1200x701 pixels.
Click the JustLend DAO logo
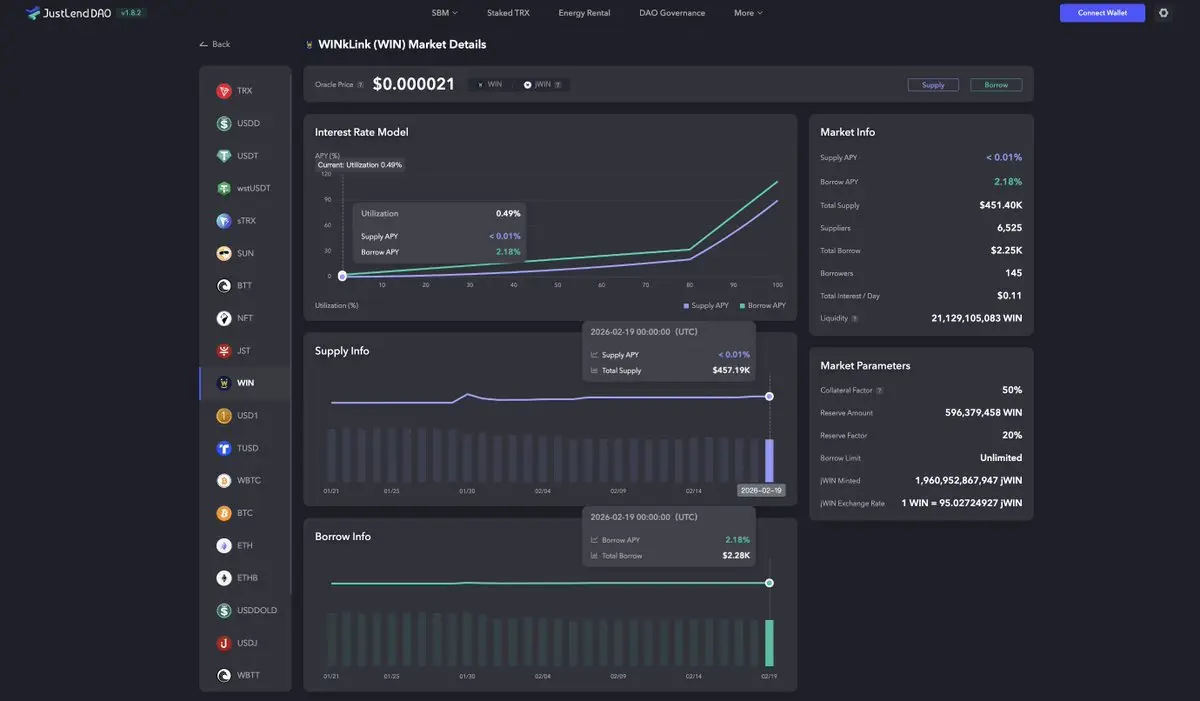point(62,13)
